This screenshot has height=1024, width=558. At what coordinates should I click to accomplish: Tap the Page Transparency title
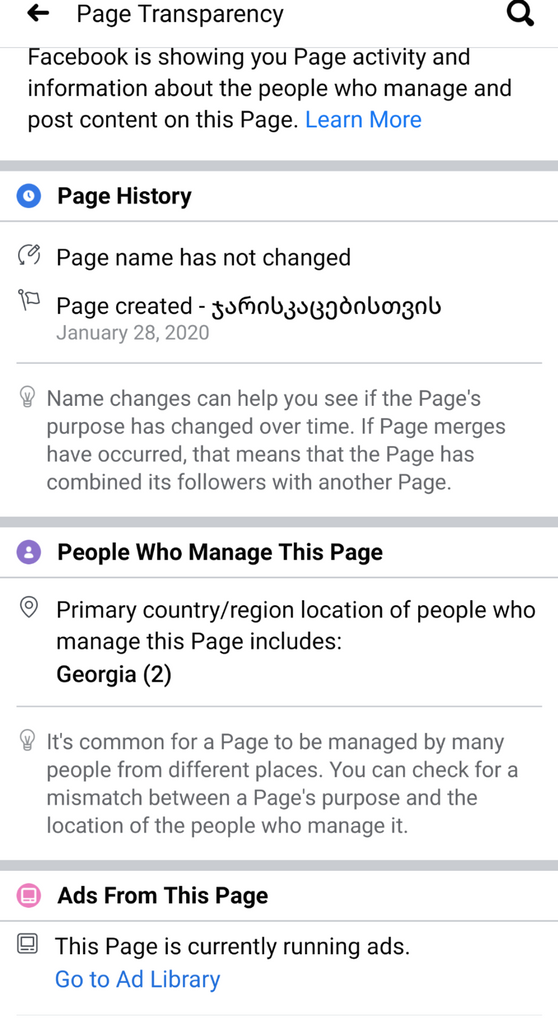[x=180, y=14]
